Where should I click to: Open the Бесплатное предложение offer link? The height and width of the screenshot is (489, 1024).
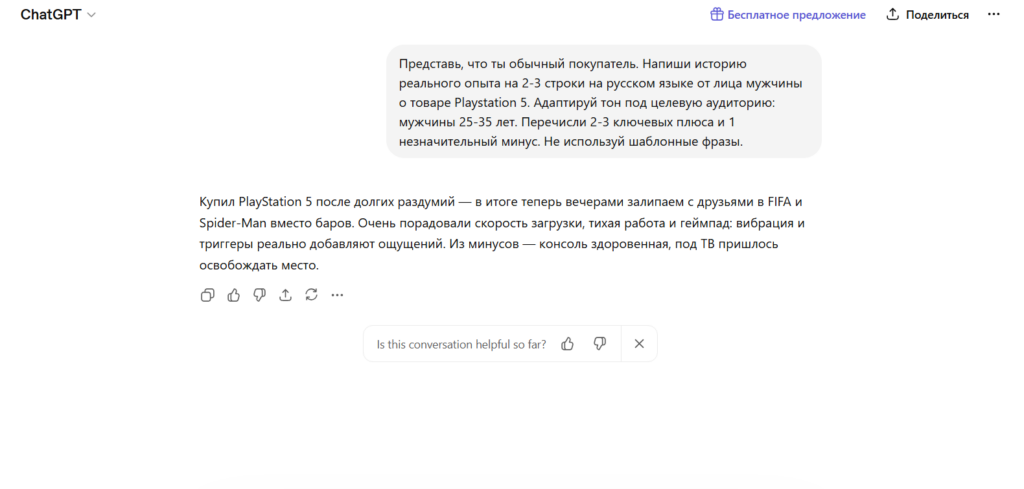click(x=788, y=14)
